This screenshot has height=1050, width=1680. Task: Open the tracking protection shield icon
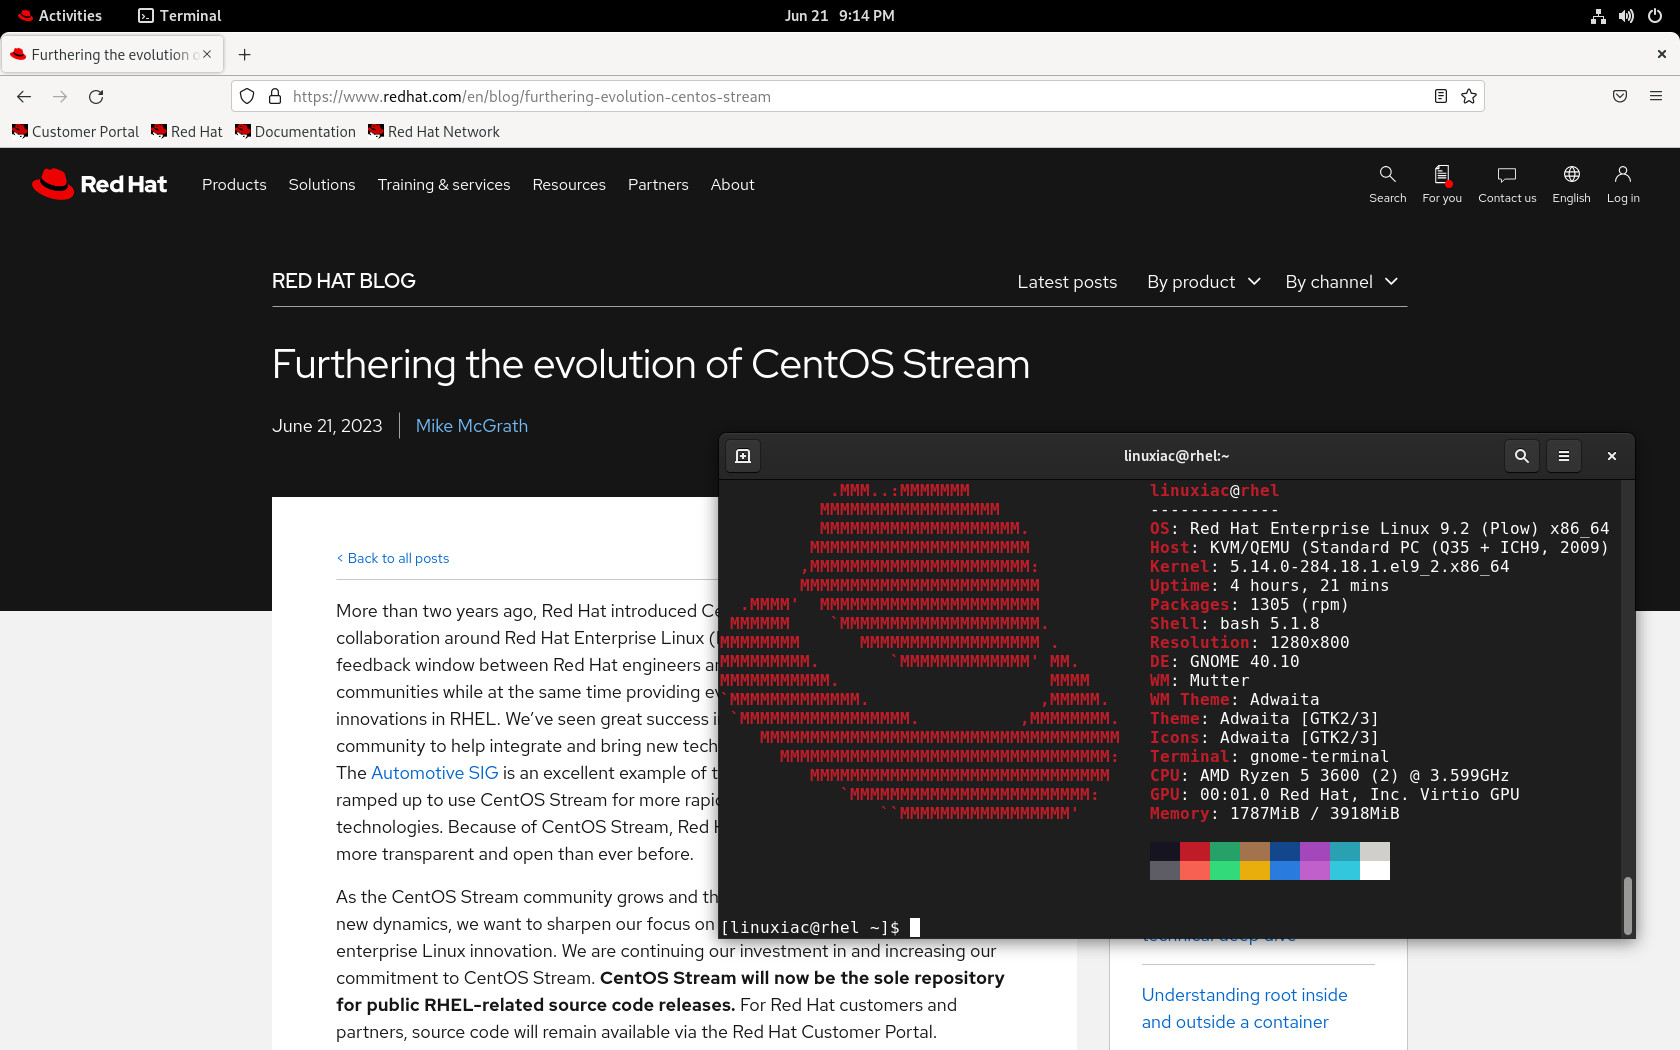pyautogui.click(x=247, y=97)
